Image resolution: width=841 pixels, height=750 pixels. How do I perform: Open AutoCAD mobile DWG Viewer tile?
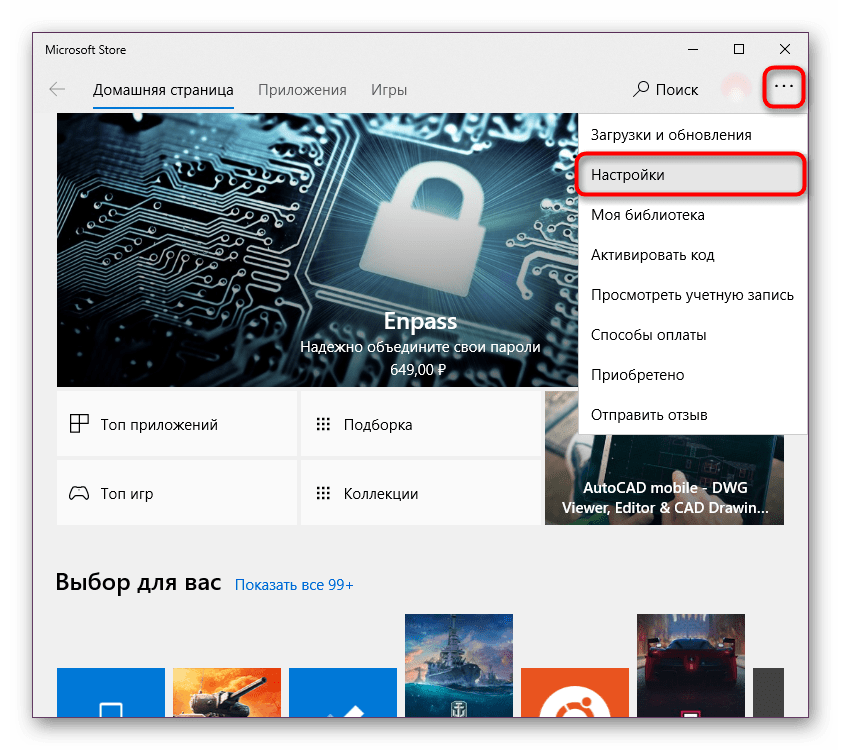tap(664, 480)
